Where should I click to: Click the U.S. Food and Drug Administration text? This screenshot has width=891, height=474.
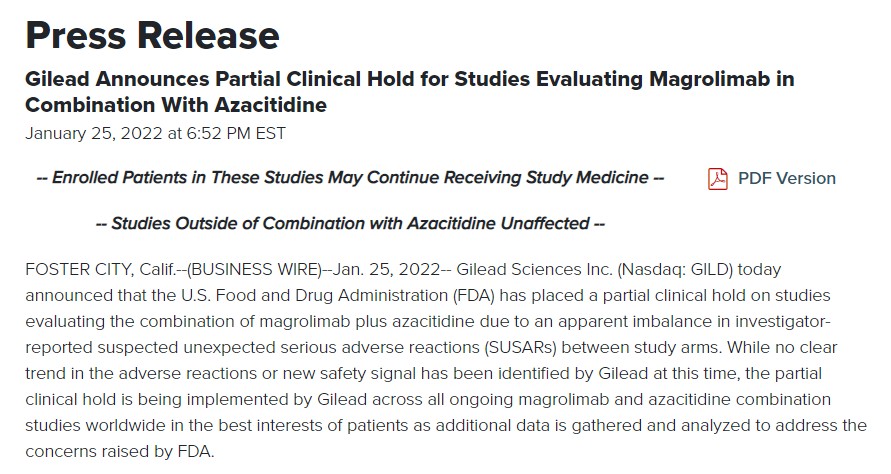pos(314,296)
